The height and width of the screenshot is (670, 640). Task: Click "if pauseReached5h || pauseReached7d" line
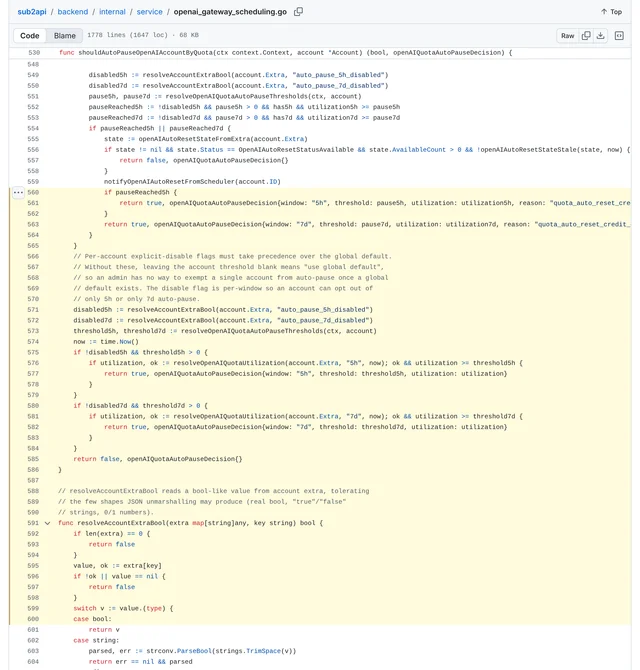tap(159, 128)
